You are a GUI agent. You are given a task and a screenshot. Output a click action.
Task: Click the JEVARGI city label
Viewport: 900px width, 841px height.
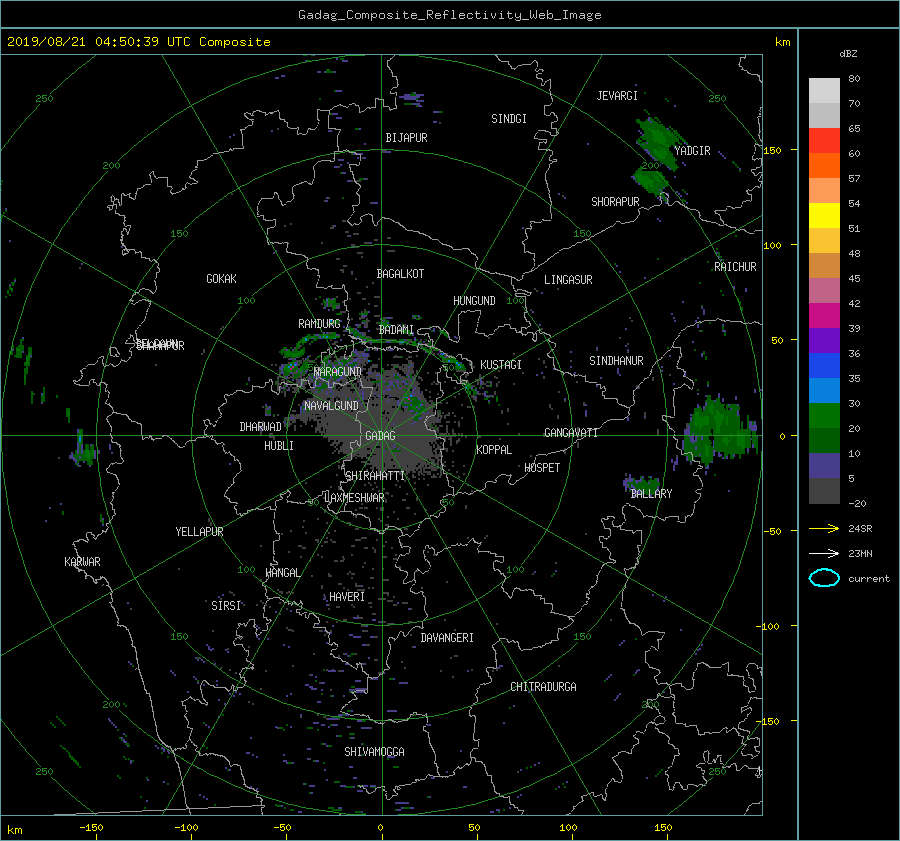click(617, 96)
